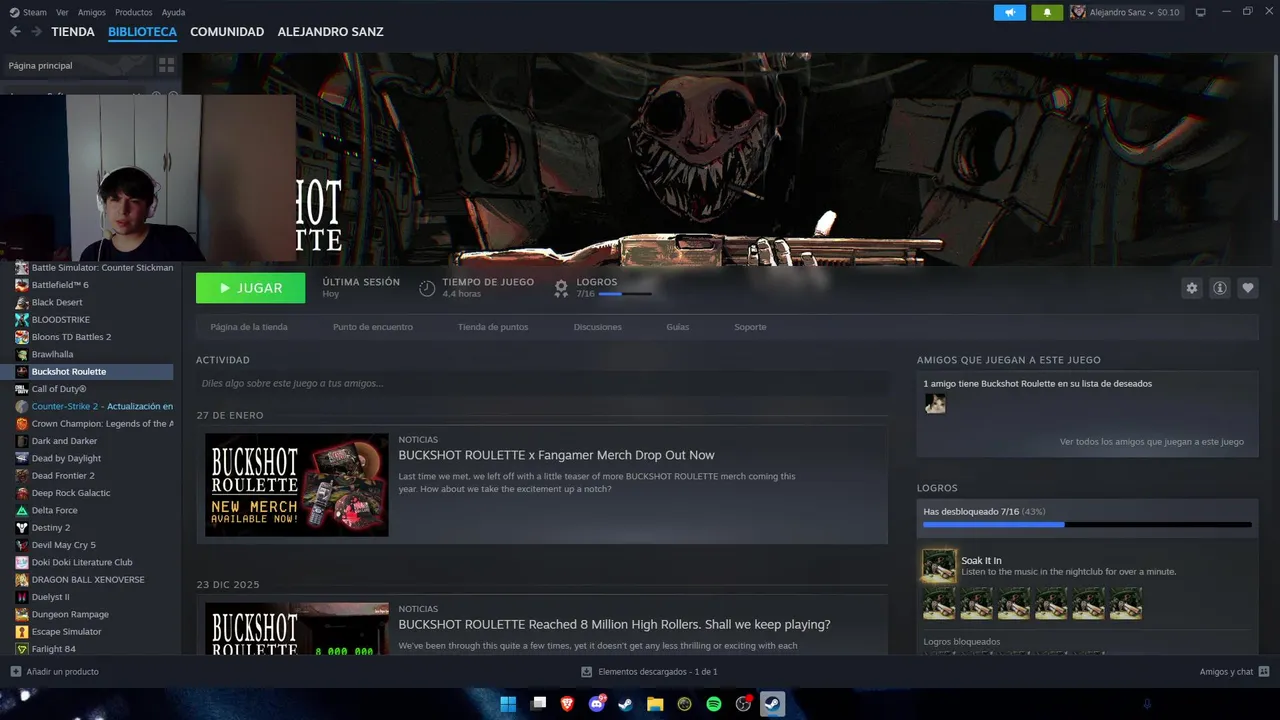
Task: Switch the library sidebar to grid view
Action: click(x=166, y=65)
